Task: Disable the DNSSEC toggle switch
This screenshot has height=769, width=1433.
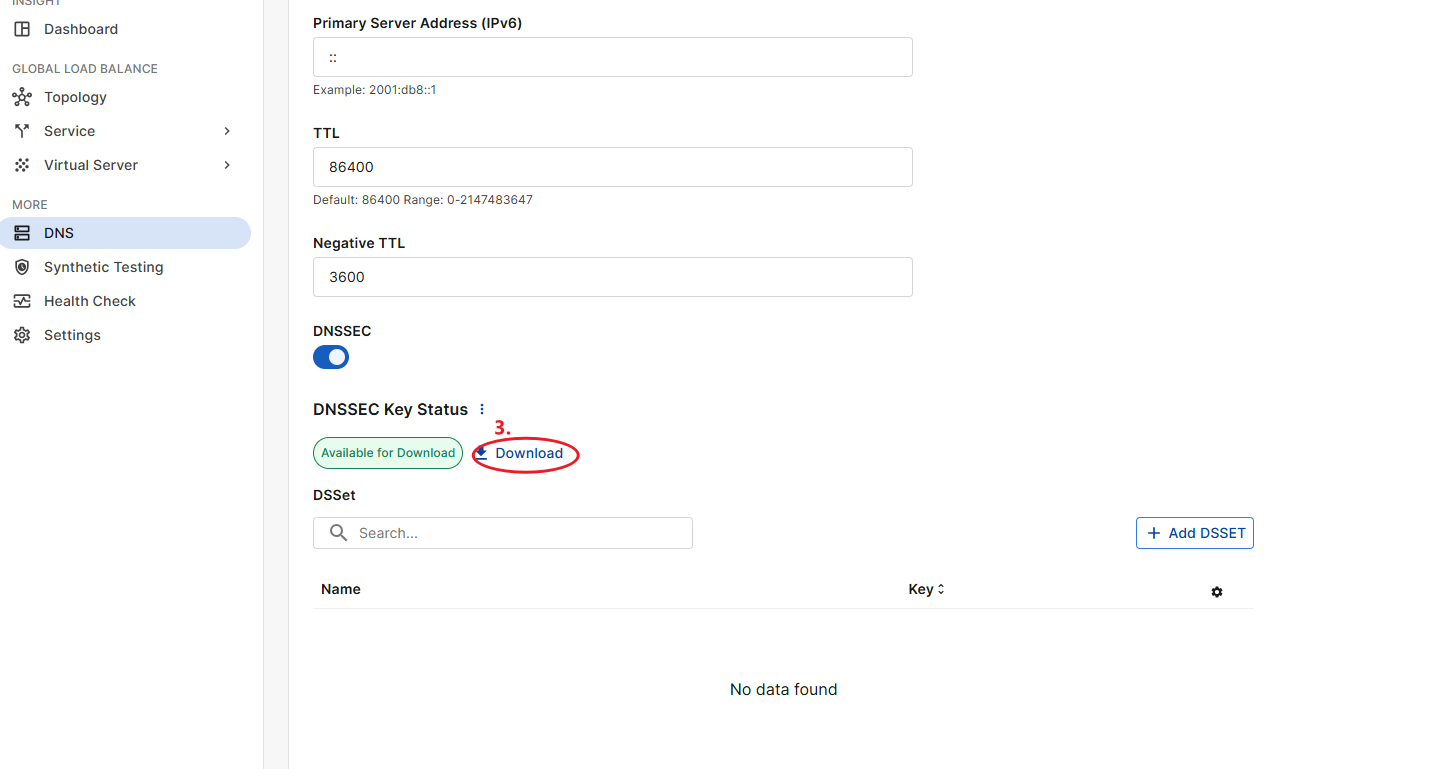Action: (331, 357)
